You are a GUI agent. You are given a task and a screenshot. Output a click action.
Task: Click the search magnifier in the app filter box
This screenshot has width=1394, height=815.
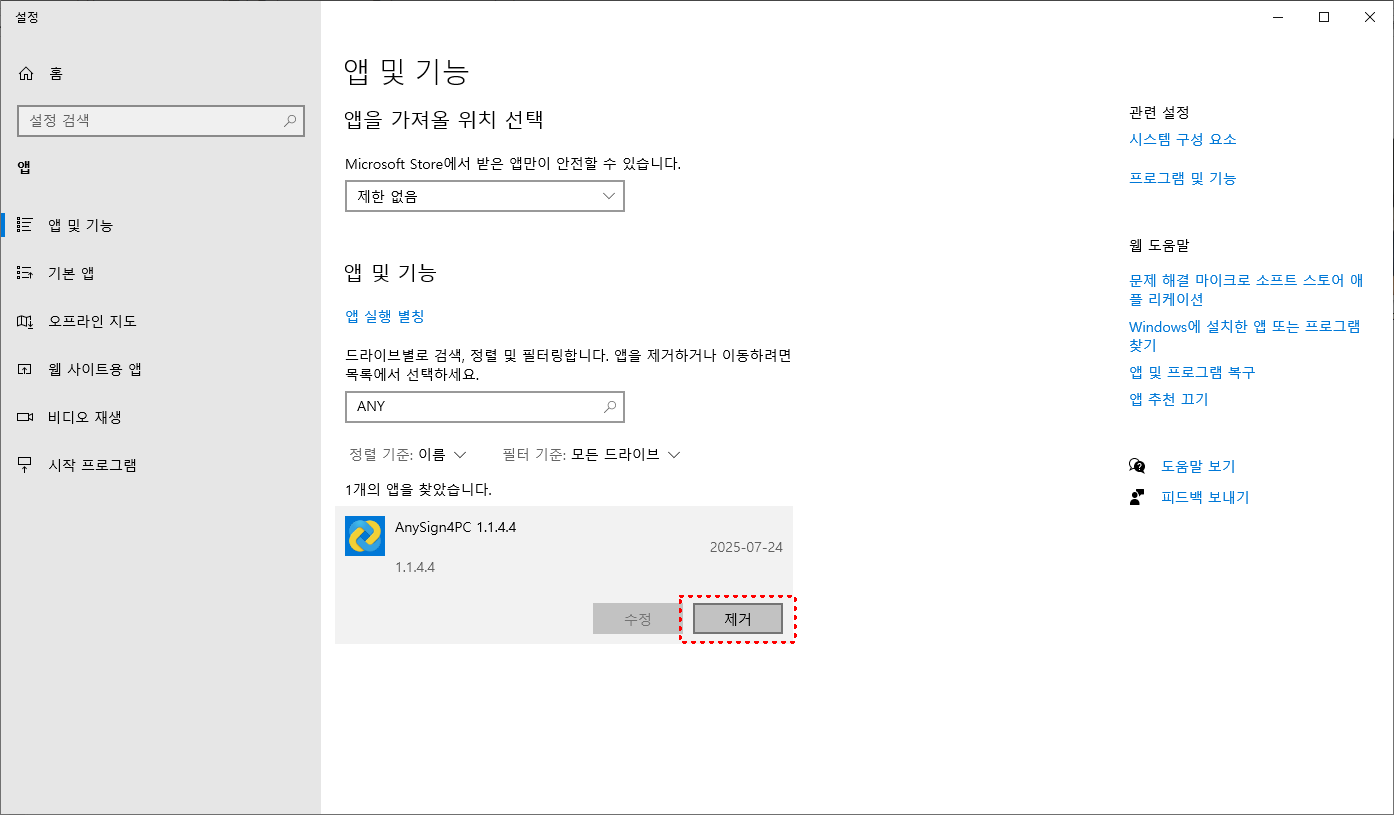pyautogui.click(x=609, y=407)
